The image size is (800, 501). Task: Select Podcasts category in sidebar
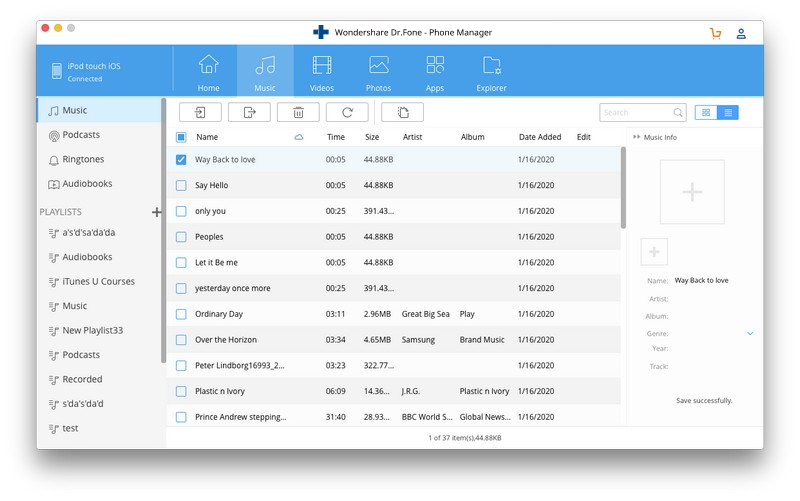click(99, 135)
